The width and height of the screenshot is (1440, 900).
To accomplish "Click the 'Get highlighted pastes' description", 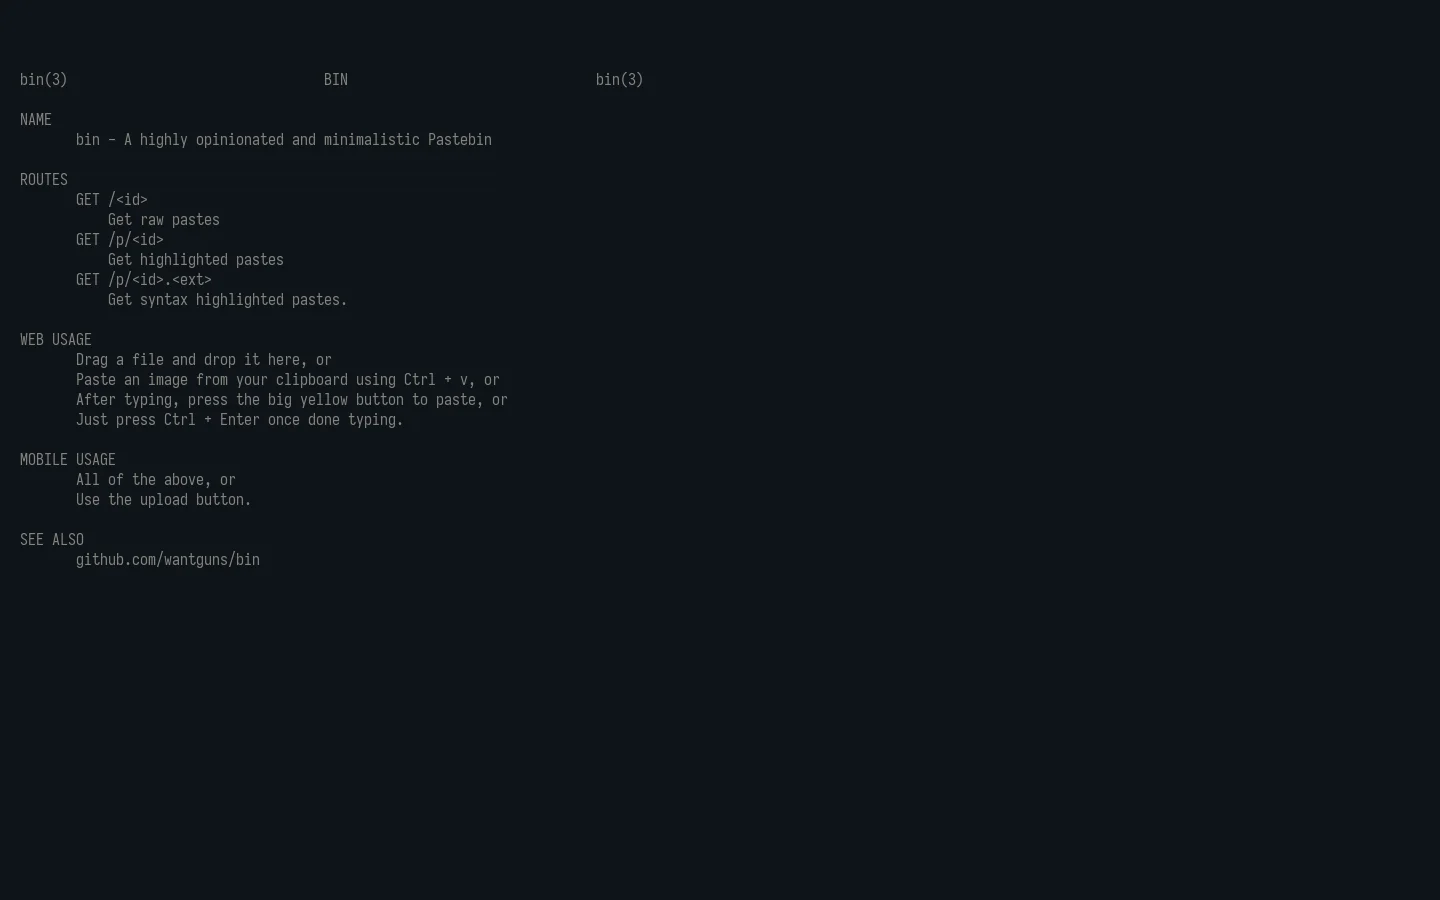I will 196,260.
